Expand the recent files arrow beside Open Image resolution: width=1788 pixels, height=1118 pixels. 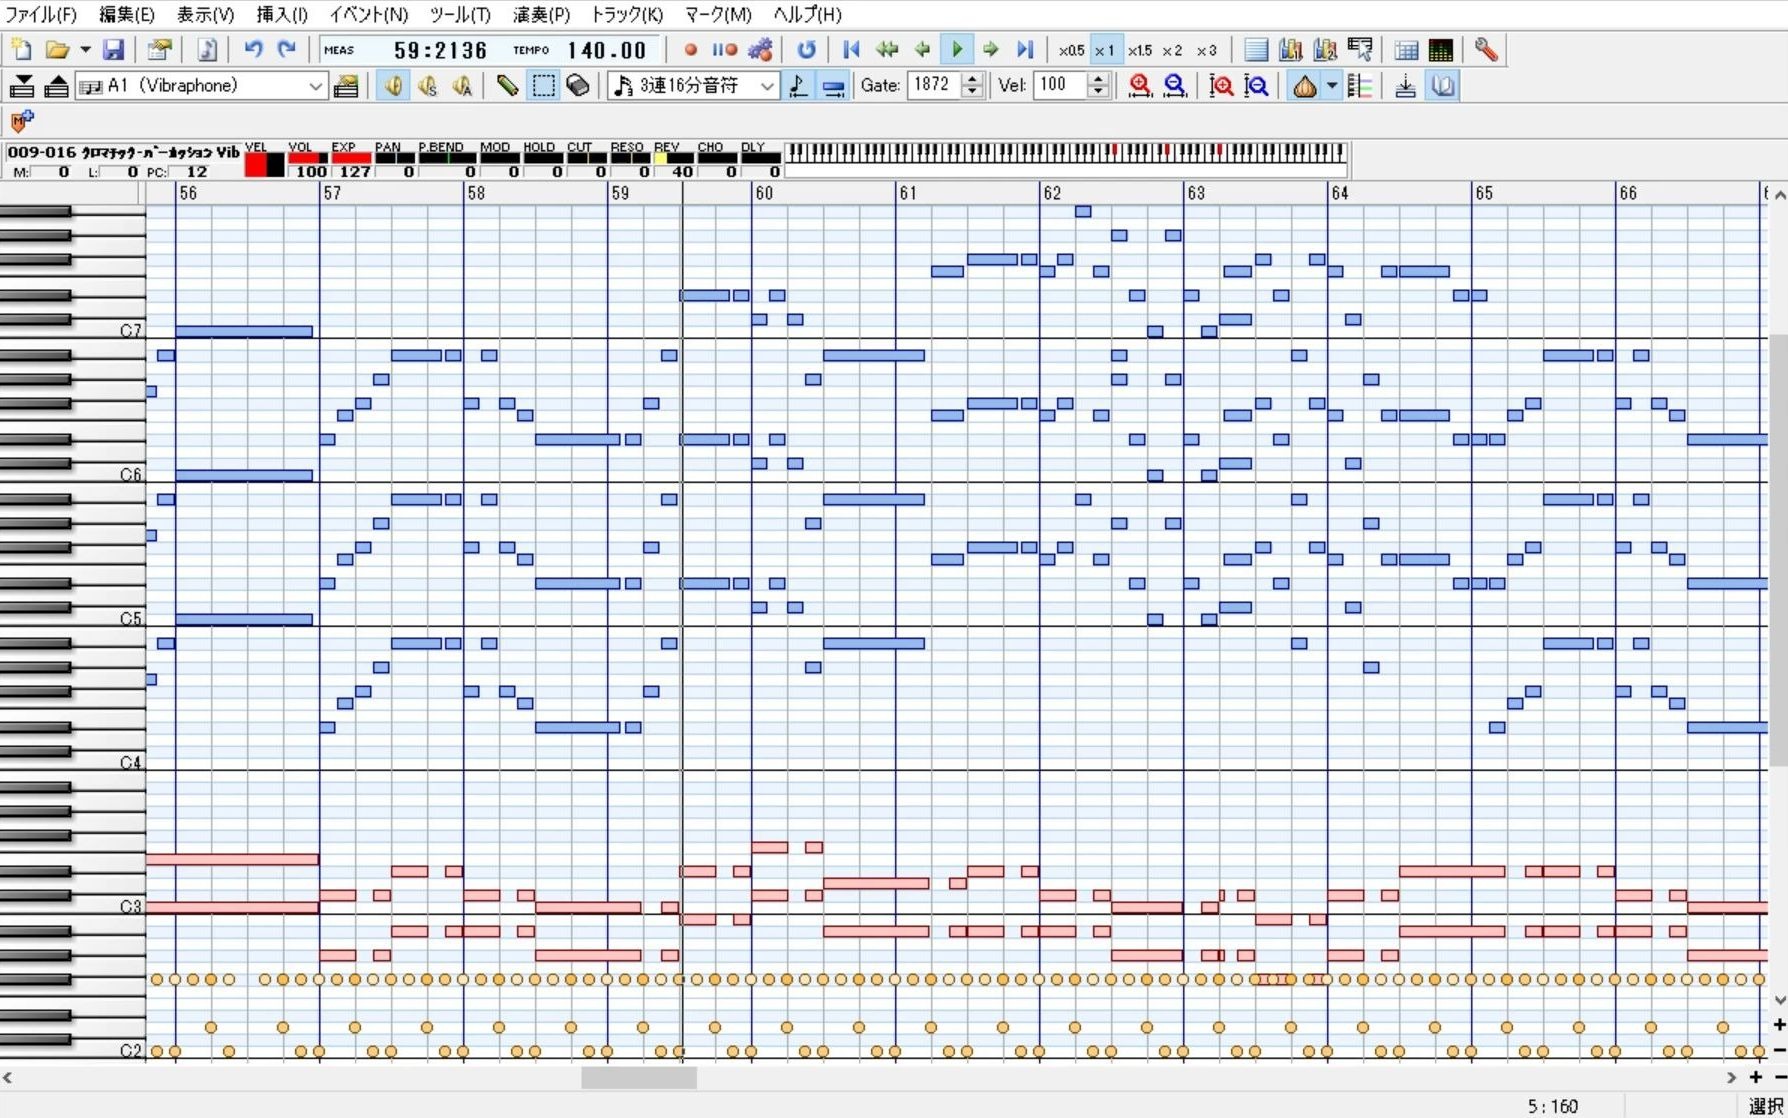pyautogui.click(x=84, y=50)
